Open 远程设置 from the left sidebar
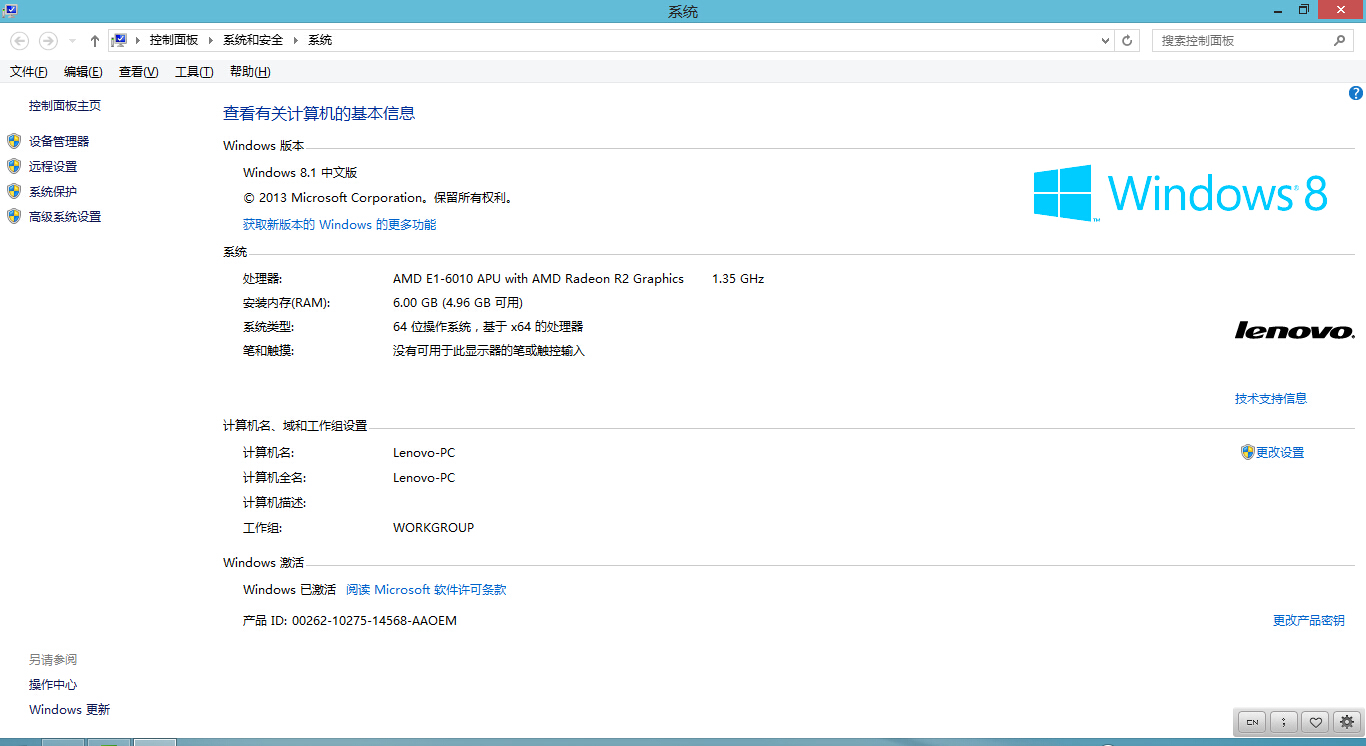The width and height of the screenshot is (1366, 746). (x=53, y=167)
